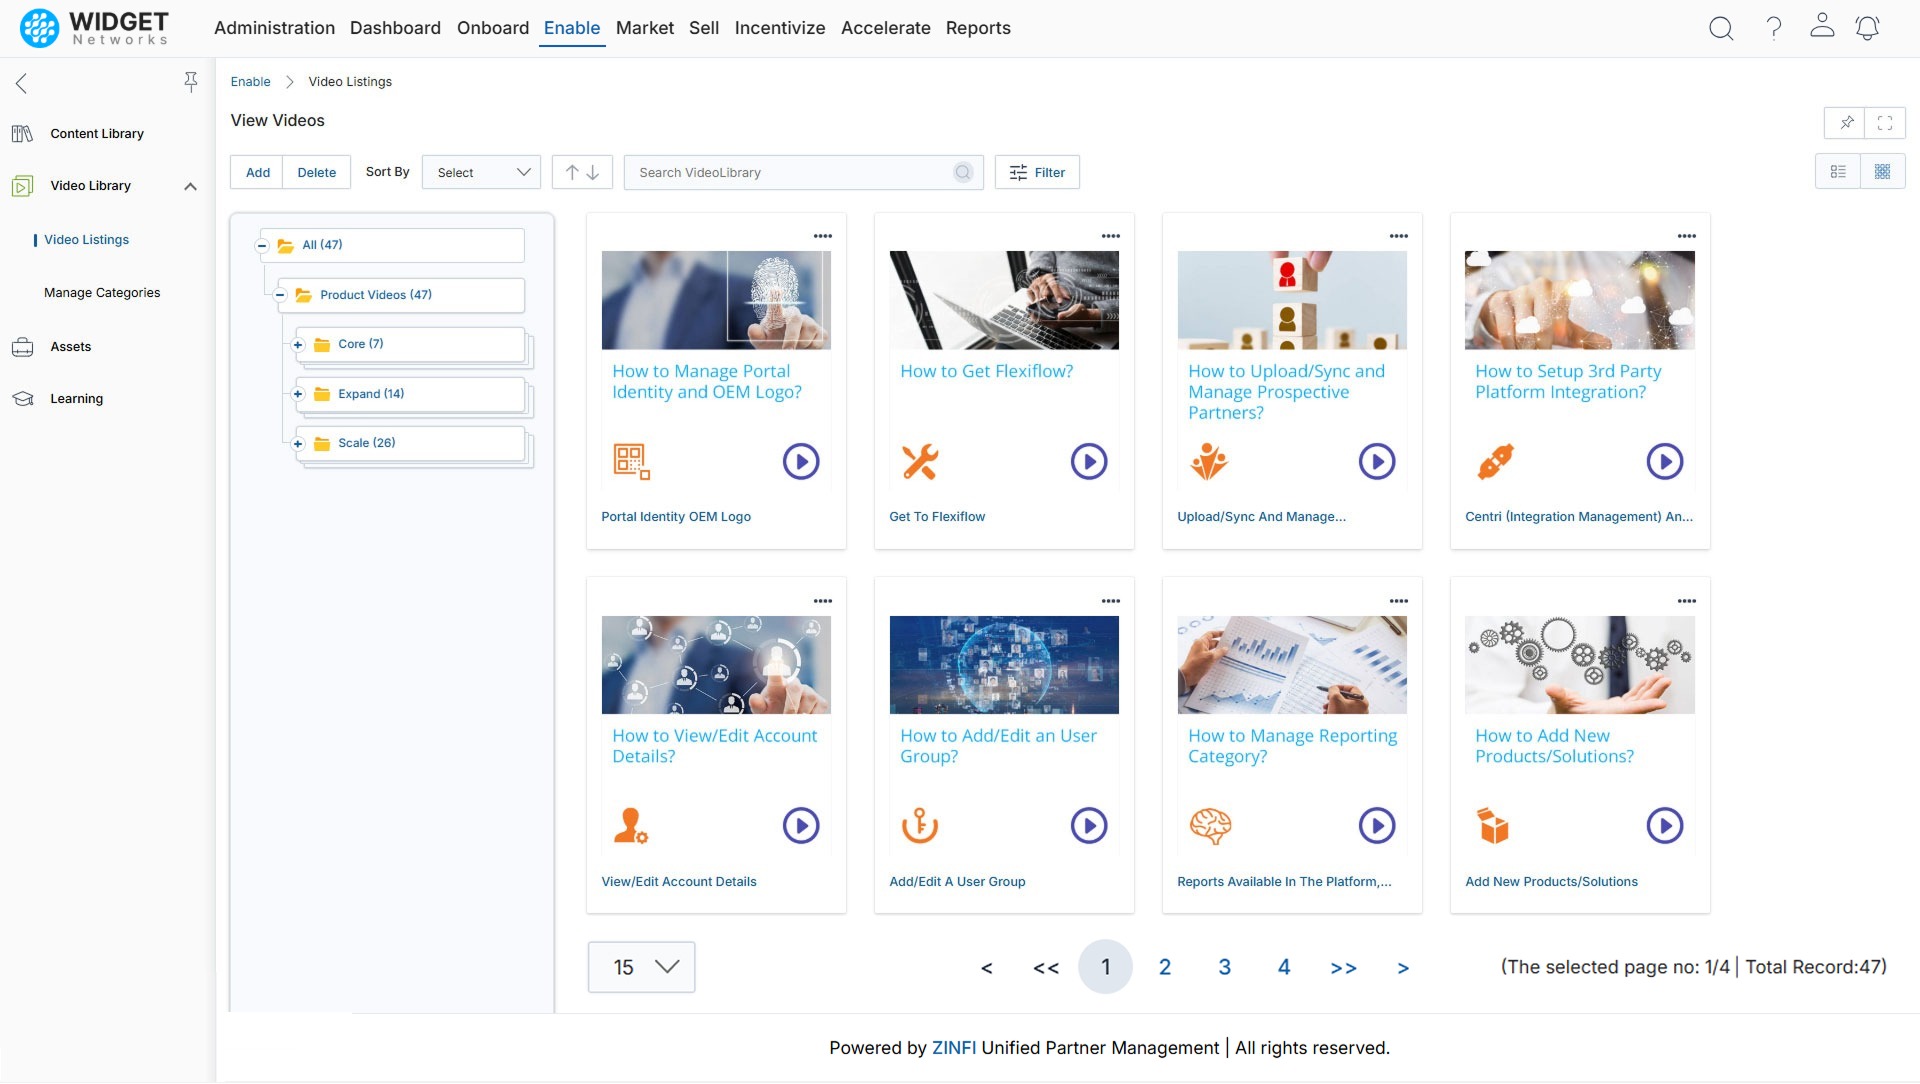The width and height of the screenshot is (1920, 1084).
Task: Play the How to Get Flexiflow video
Action: (x=1089, y=461)
